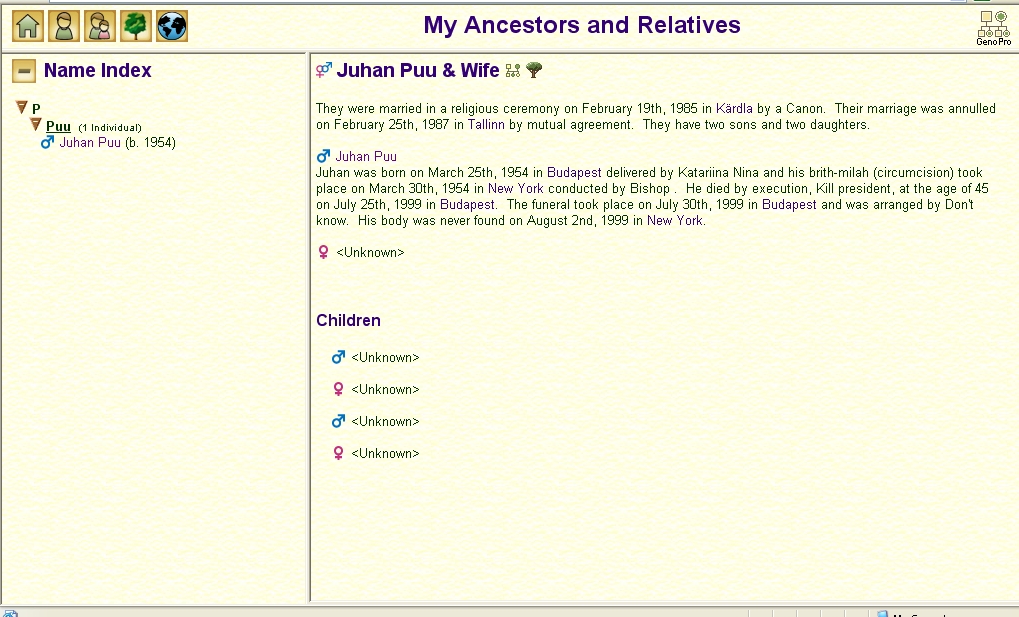The width and height of the screenshot is (1019, 617).
Task: Collapse the Name Index panel
Action: click(24, 71)
